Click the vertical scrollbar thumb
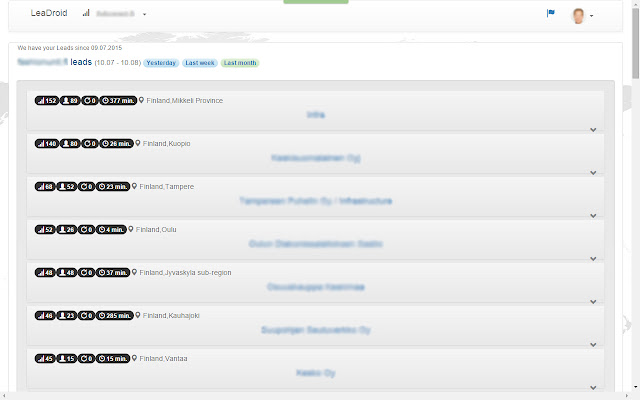640x400 pixels. coord(636,43)
